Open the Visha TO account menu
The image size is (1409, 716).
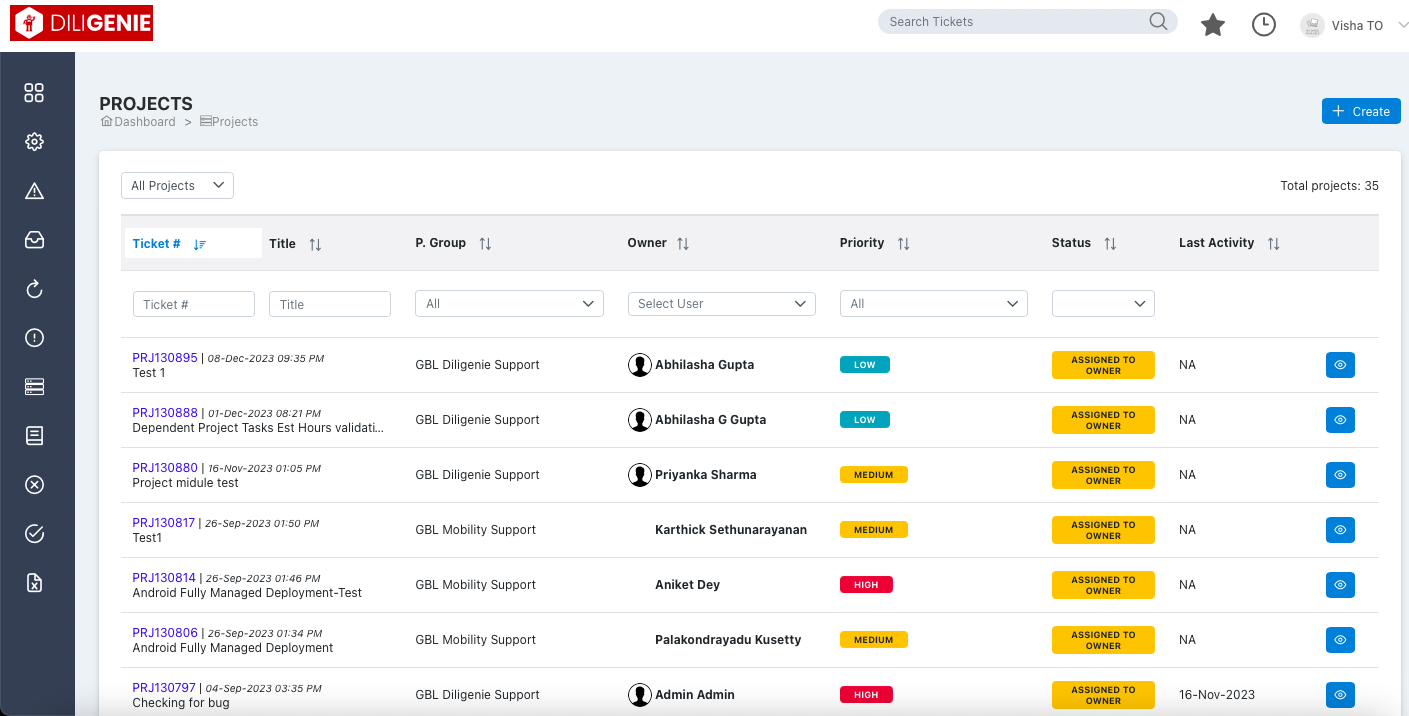(1354, 25)
